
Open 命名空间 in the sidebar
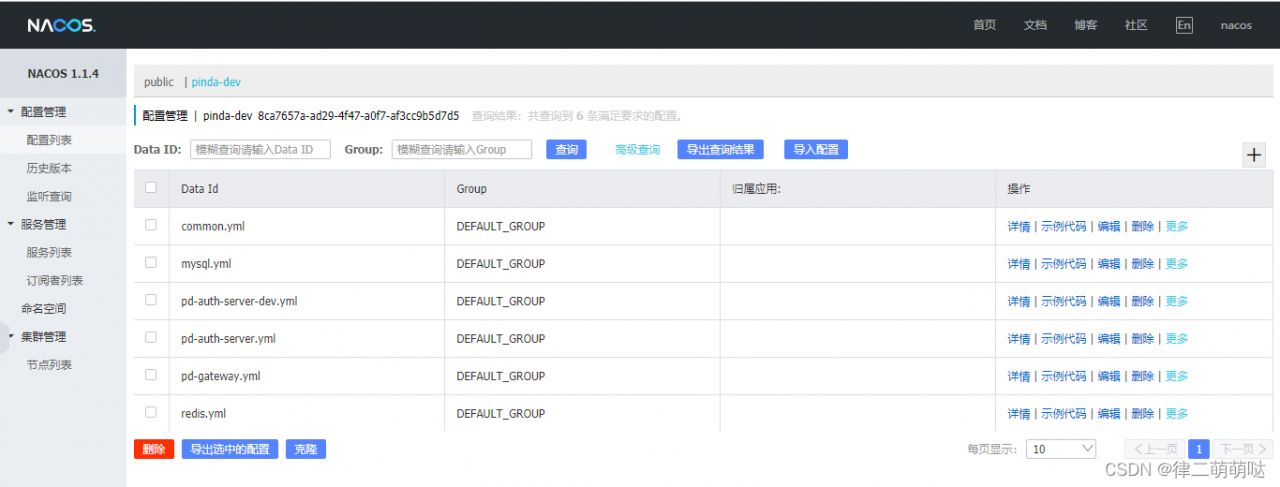point(44,308)
